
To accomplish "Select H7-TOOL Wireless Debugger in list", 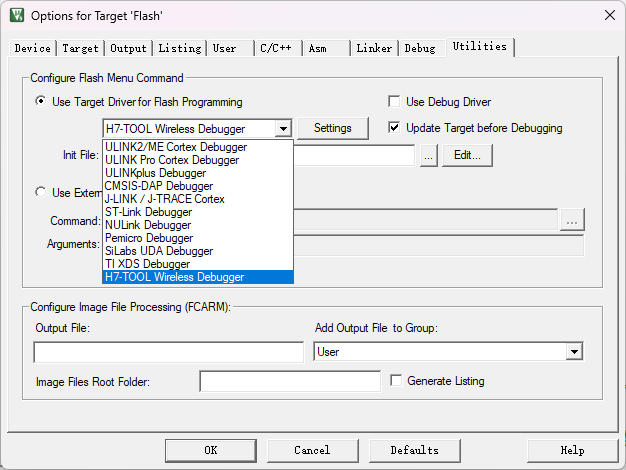I will click(198, 277).
